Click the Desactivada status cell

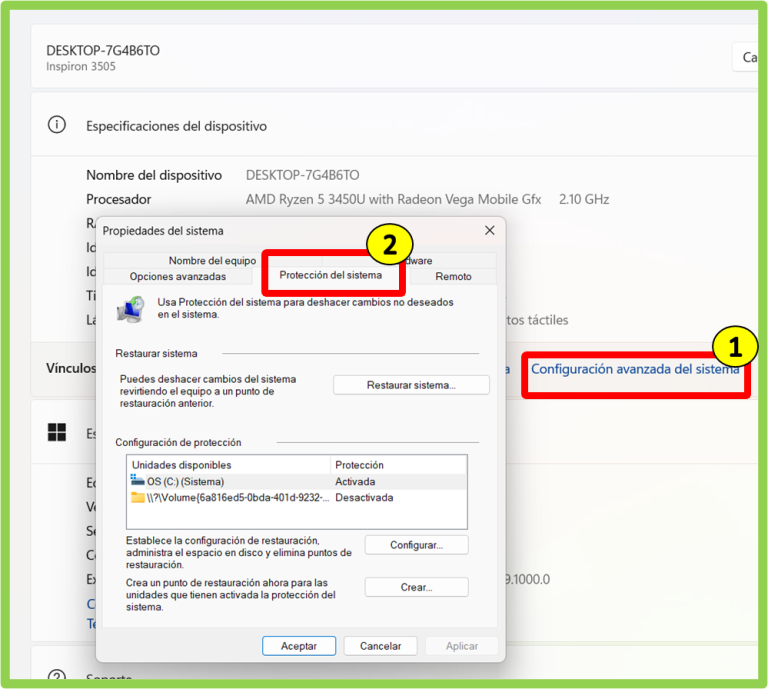364,498
